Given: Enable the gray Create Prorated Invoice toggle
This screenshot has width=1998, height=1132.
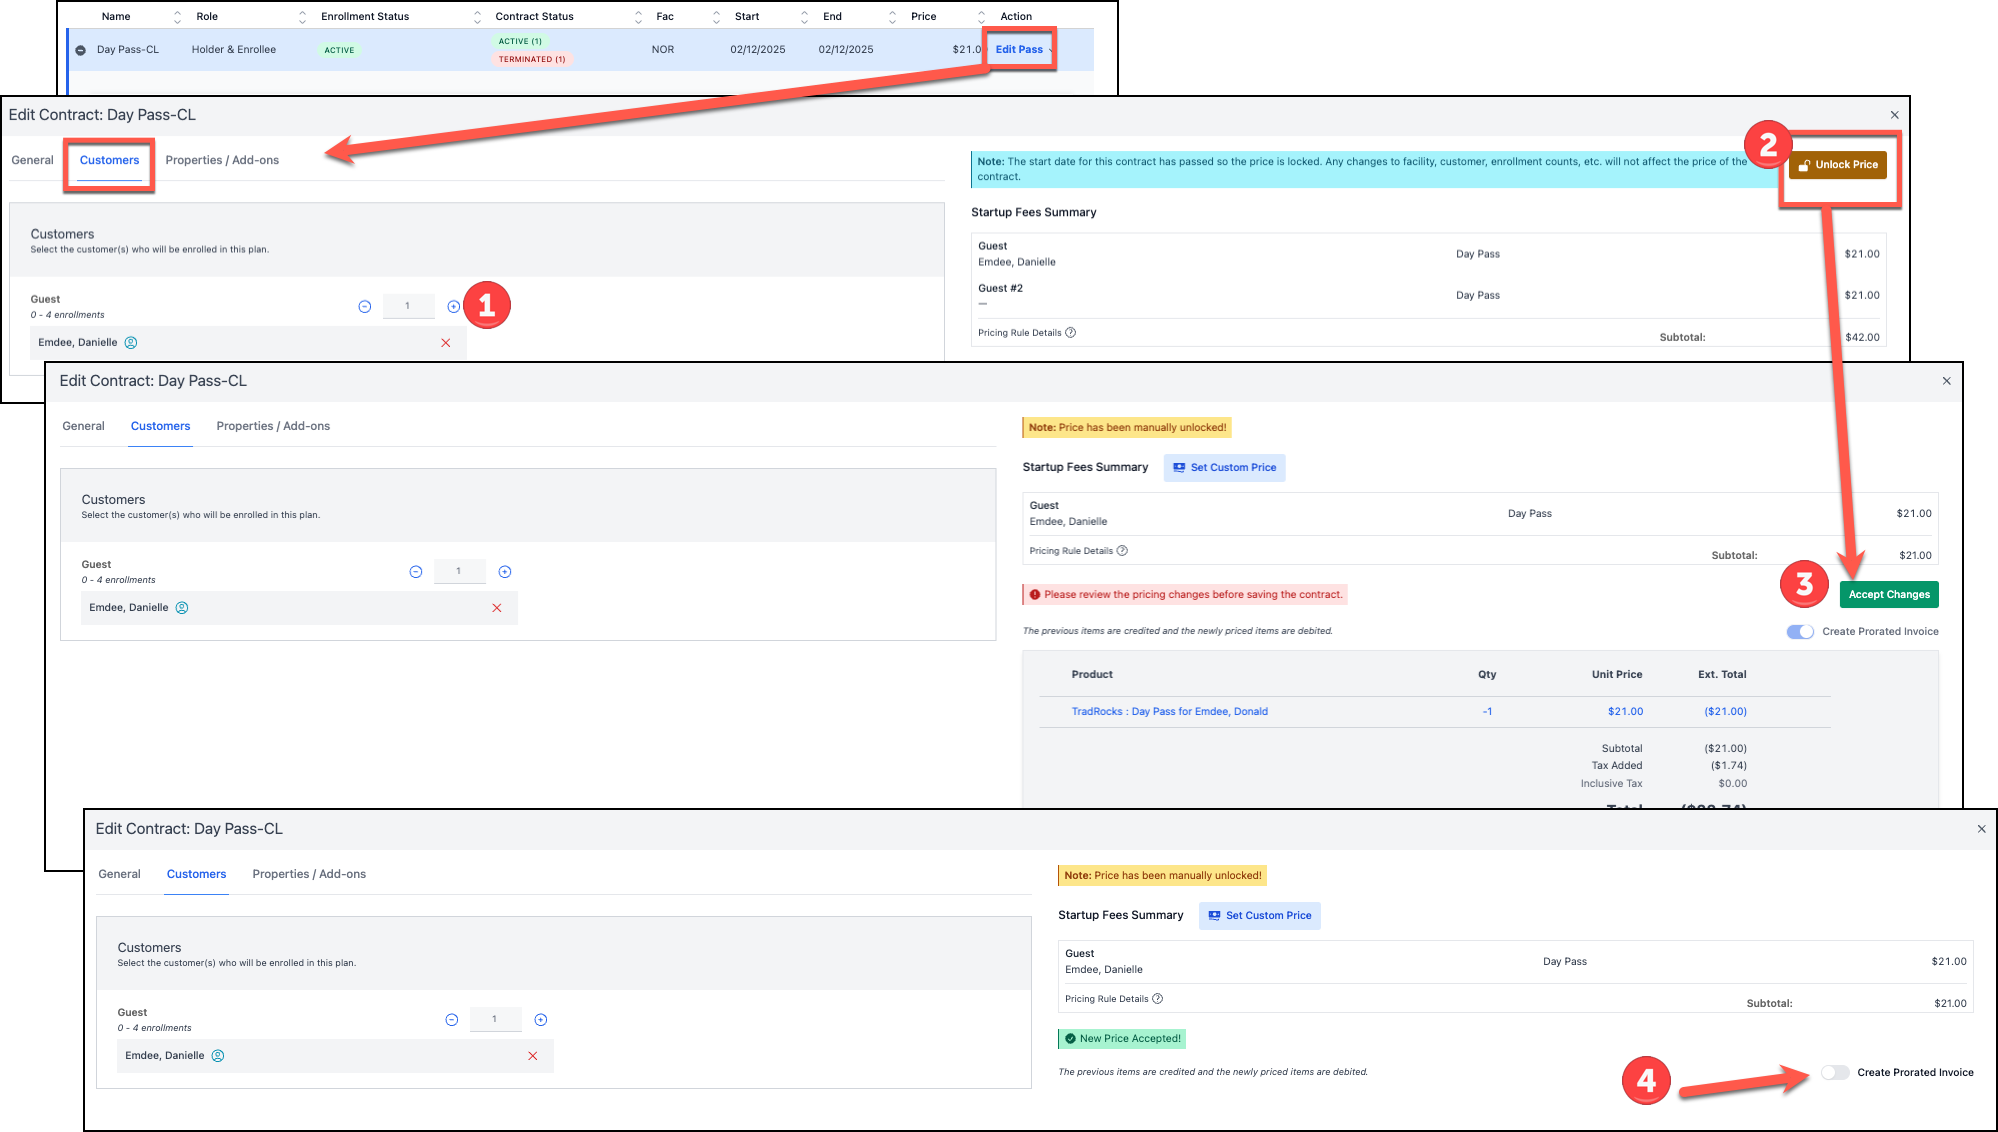Looking at the screenshot, I should click(1834, 1072).
